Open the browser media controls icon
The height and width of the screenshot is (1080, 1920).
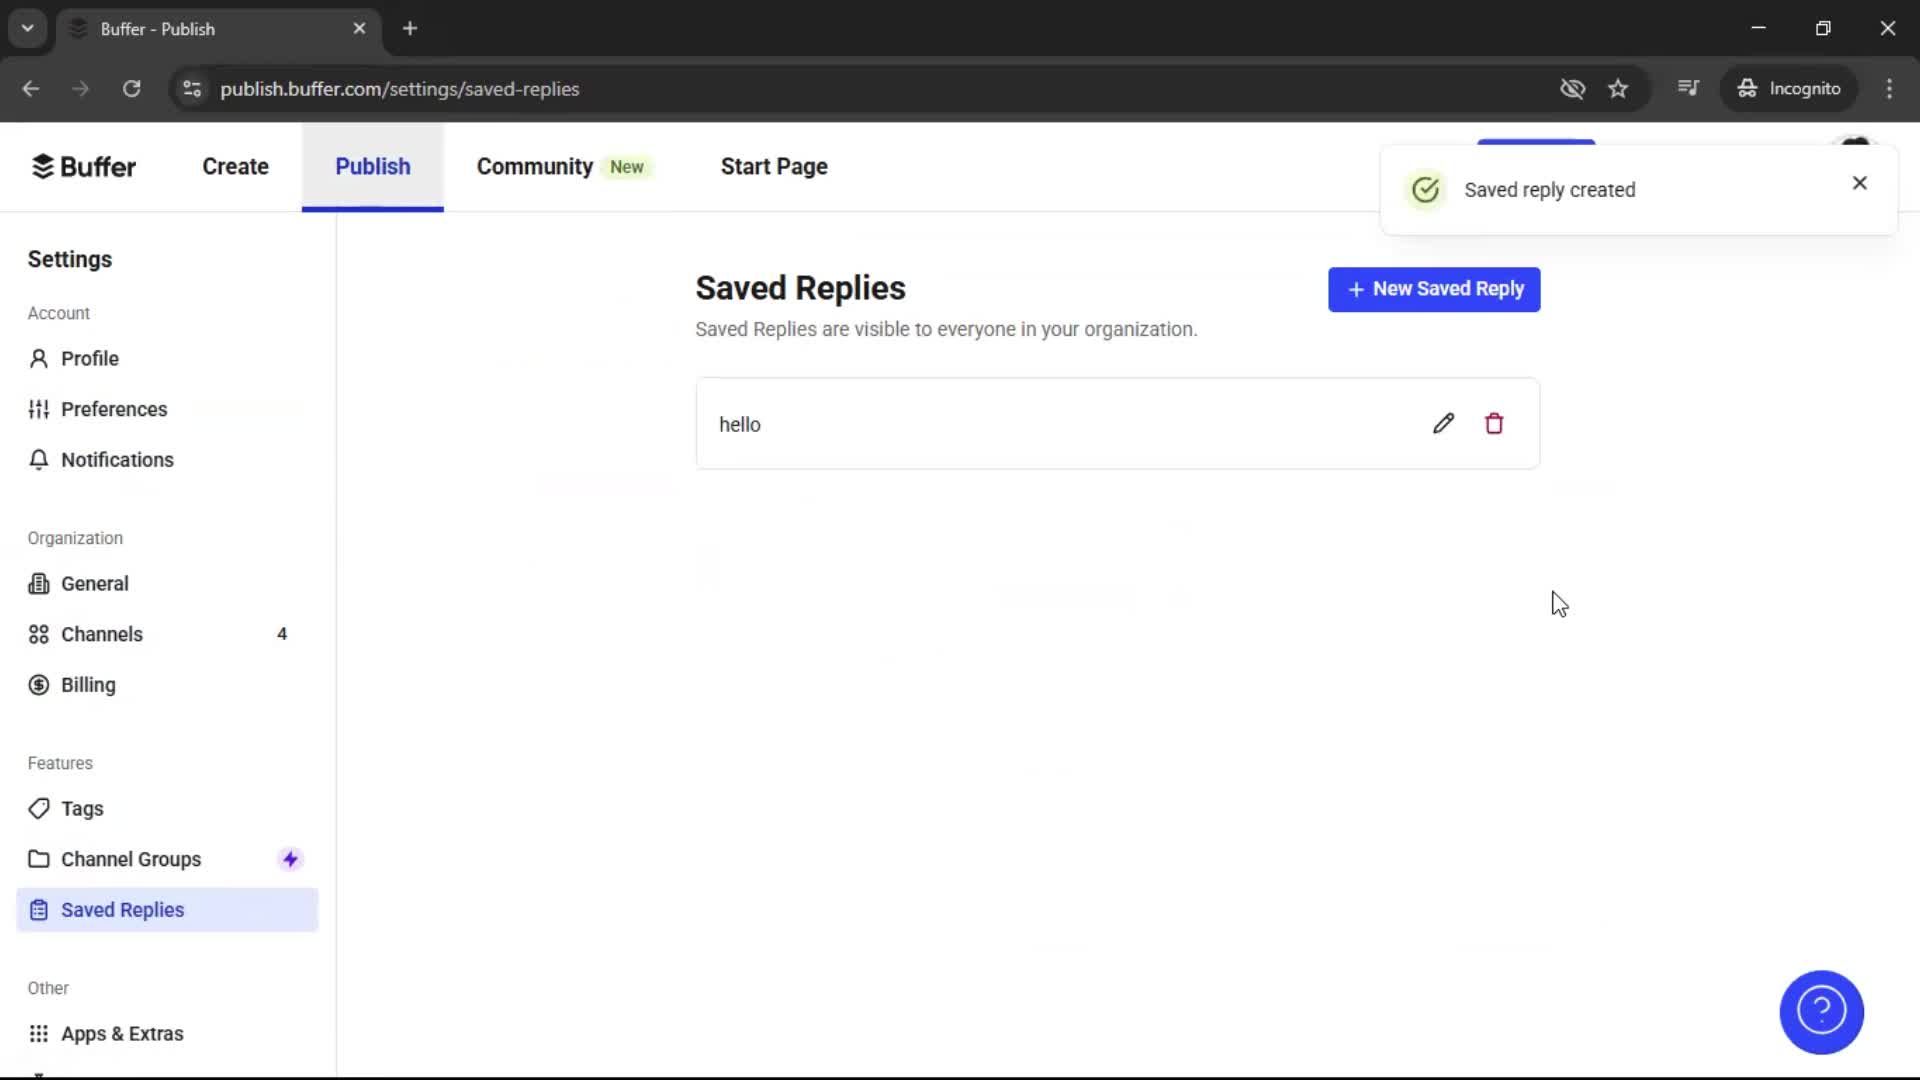coord(1687,88)
